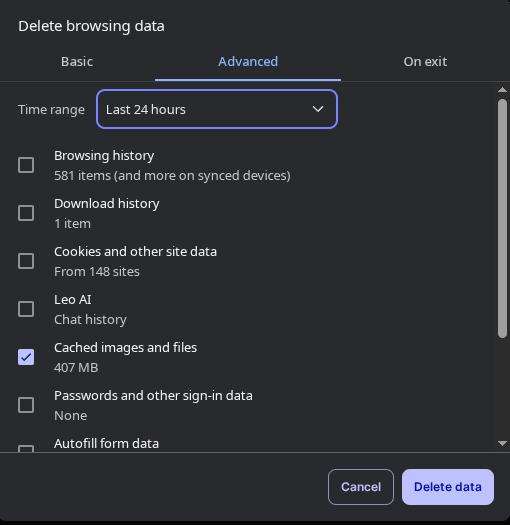Click the Cached images and files label
510x525 pixels.
tap(126, 348)
